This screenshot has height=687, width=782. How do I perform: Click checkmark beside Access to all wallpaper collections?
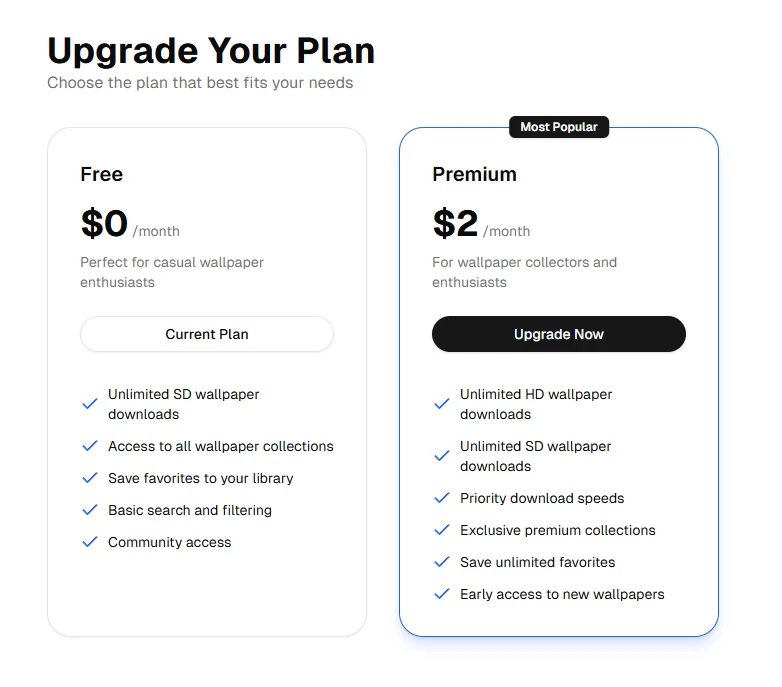[89, 446]
